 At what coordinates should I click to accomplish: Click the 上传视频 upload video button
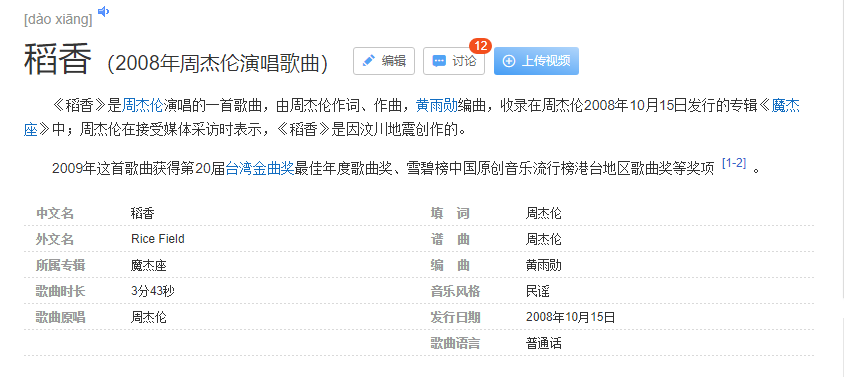pyautogui.click(x=536, y=61)
